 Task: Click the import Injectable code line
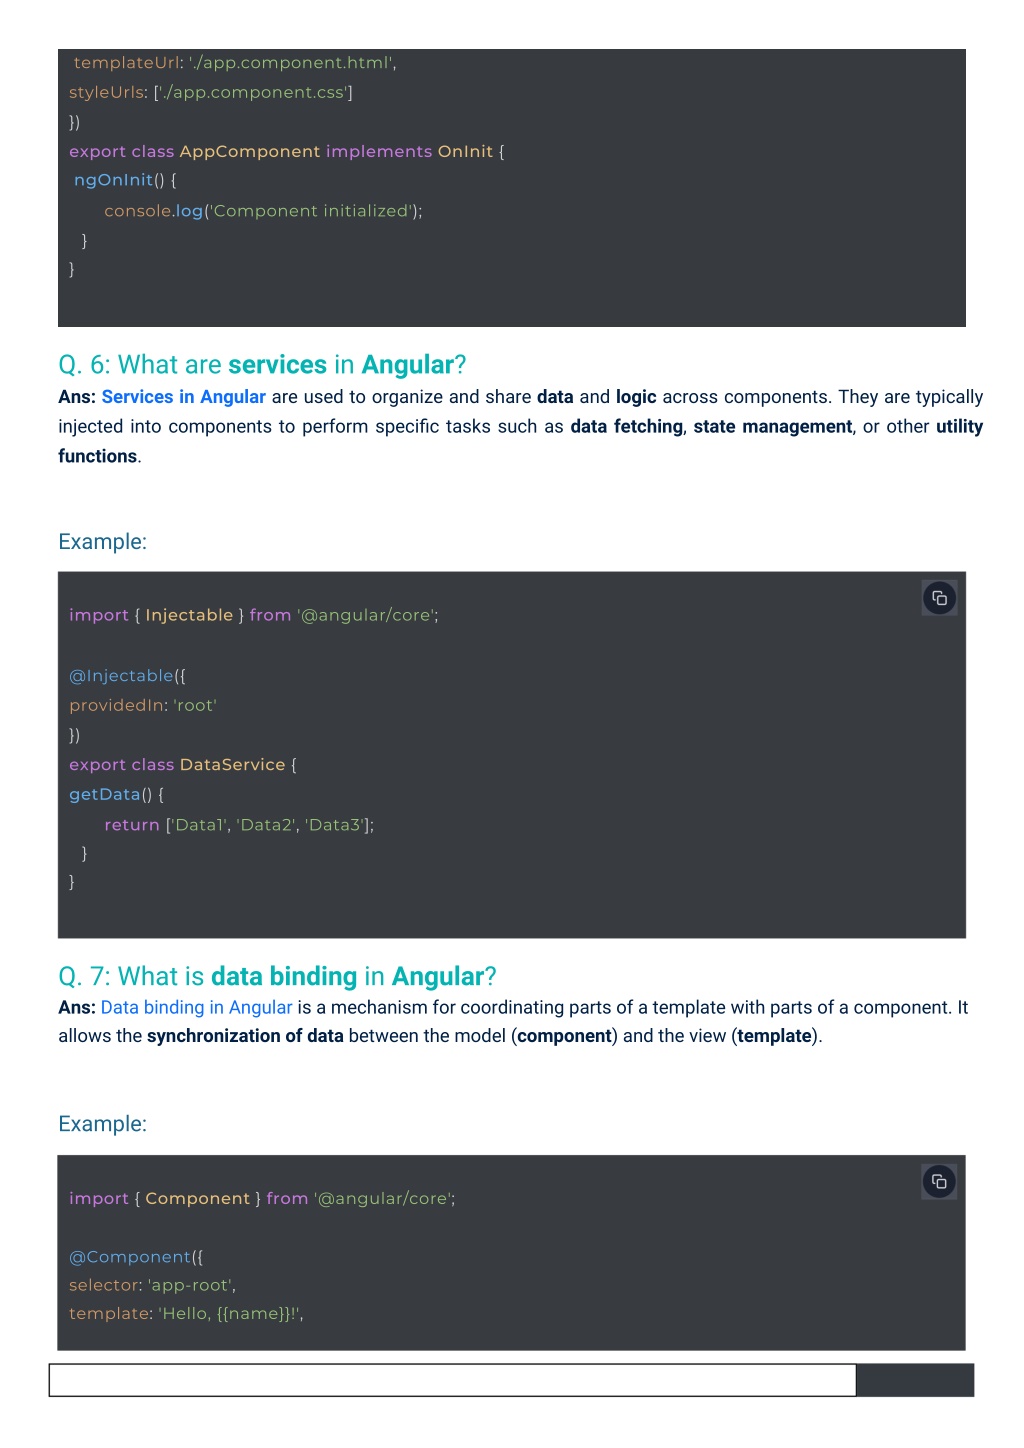tap(254, 615)
